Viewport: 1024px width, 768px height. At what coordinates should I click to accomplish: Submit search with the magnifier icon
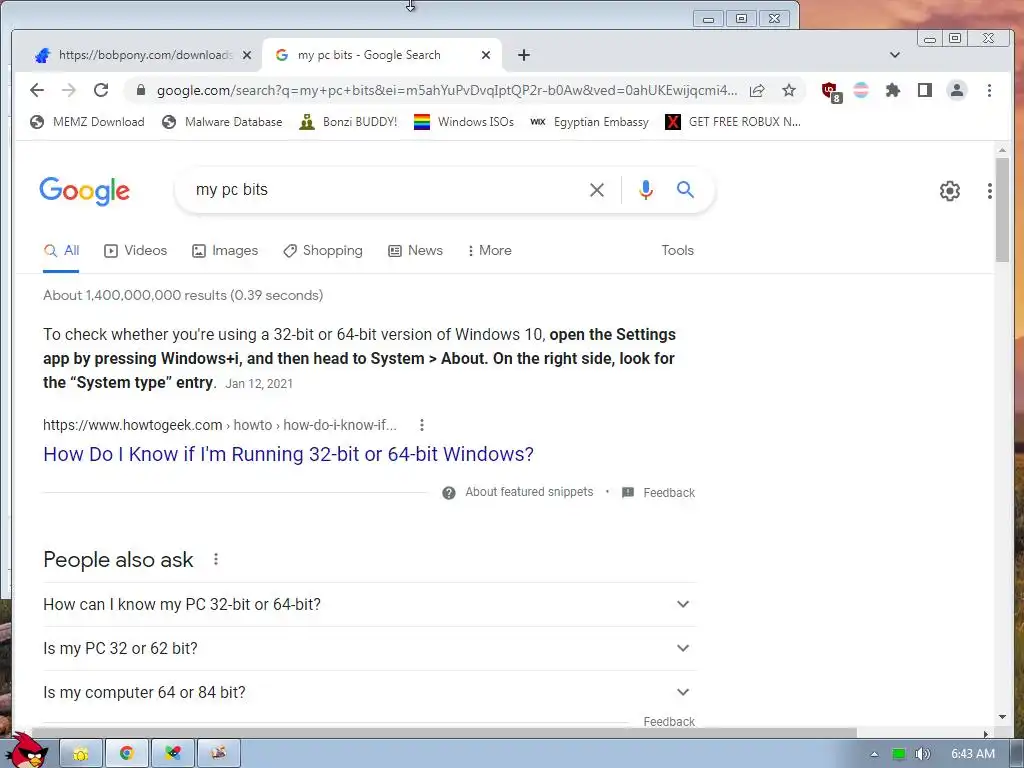pyautogui.click(x=685, y=189)
